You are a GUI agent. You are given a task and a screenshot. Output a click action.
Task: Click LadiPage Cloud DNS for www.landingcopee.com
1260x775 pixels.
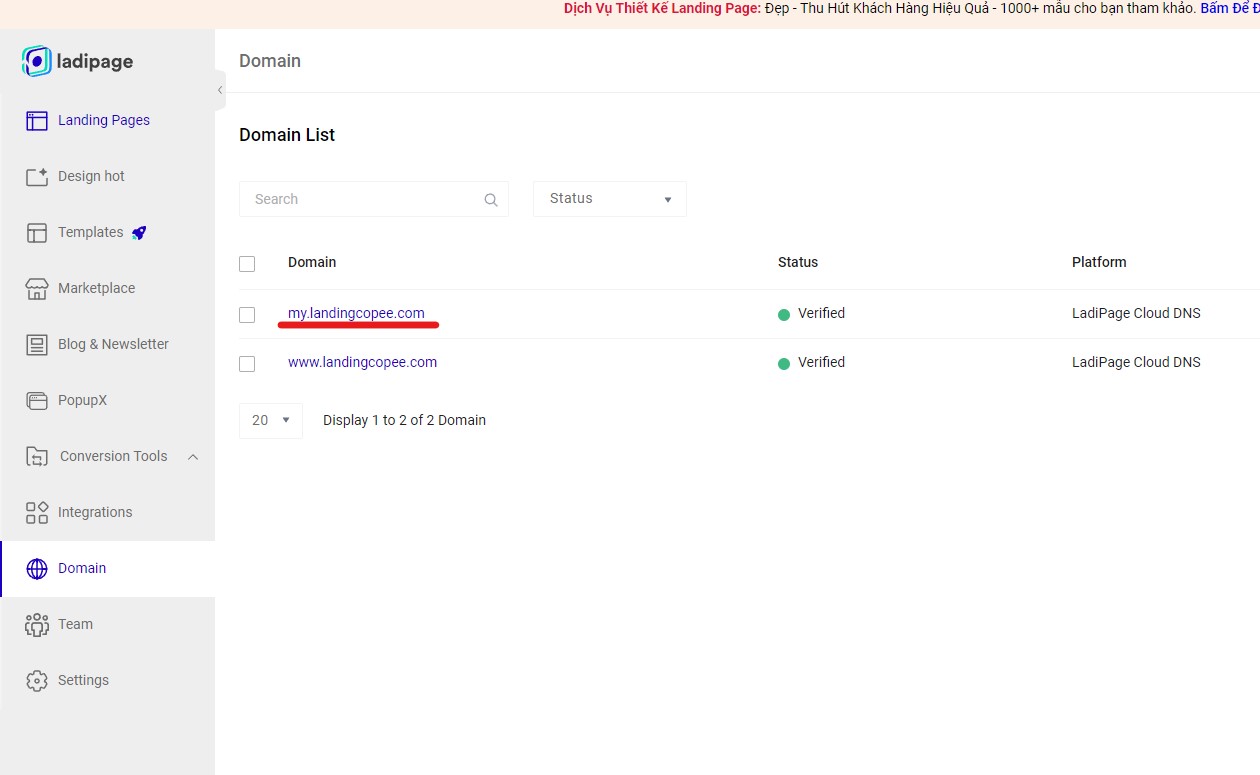(1136, 362)
